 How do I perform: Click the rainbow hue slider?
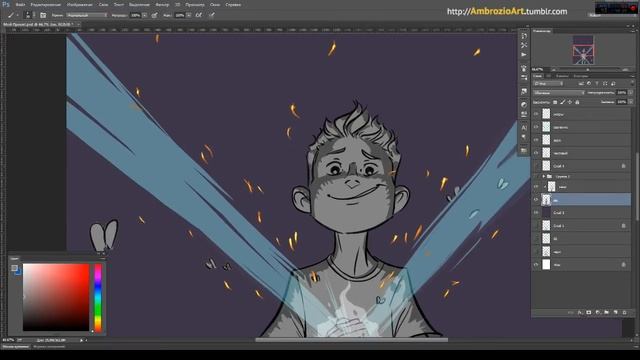click(98, 298)
